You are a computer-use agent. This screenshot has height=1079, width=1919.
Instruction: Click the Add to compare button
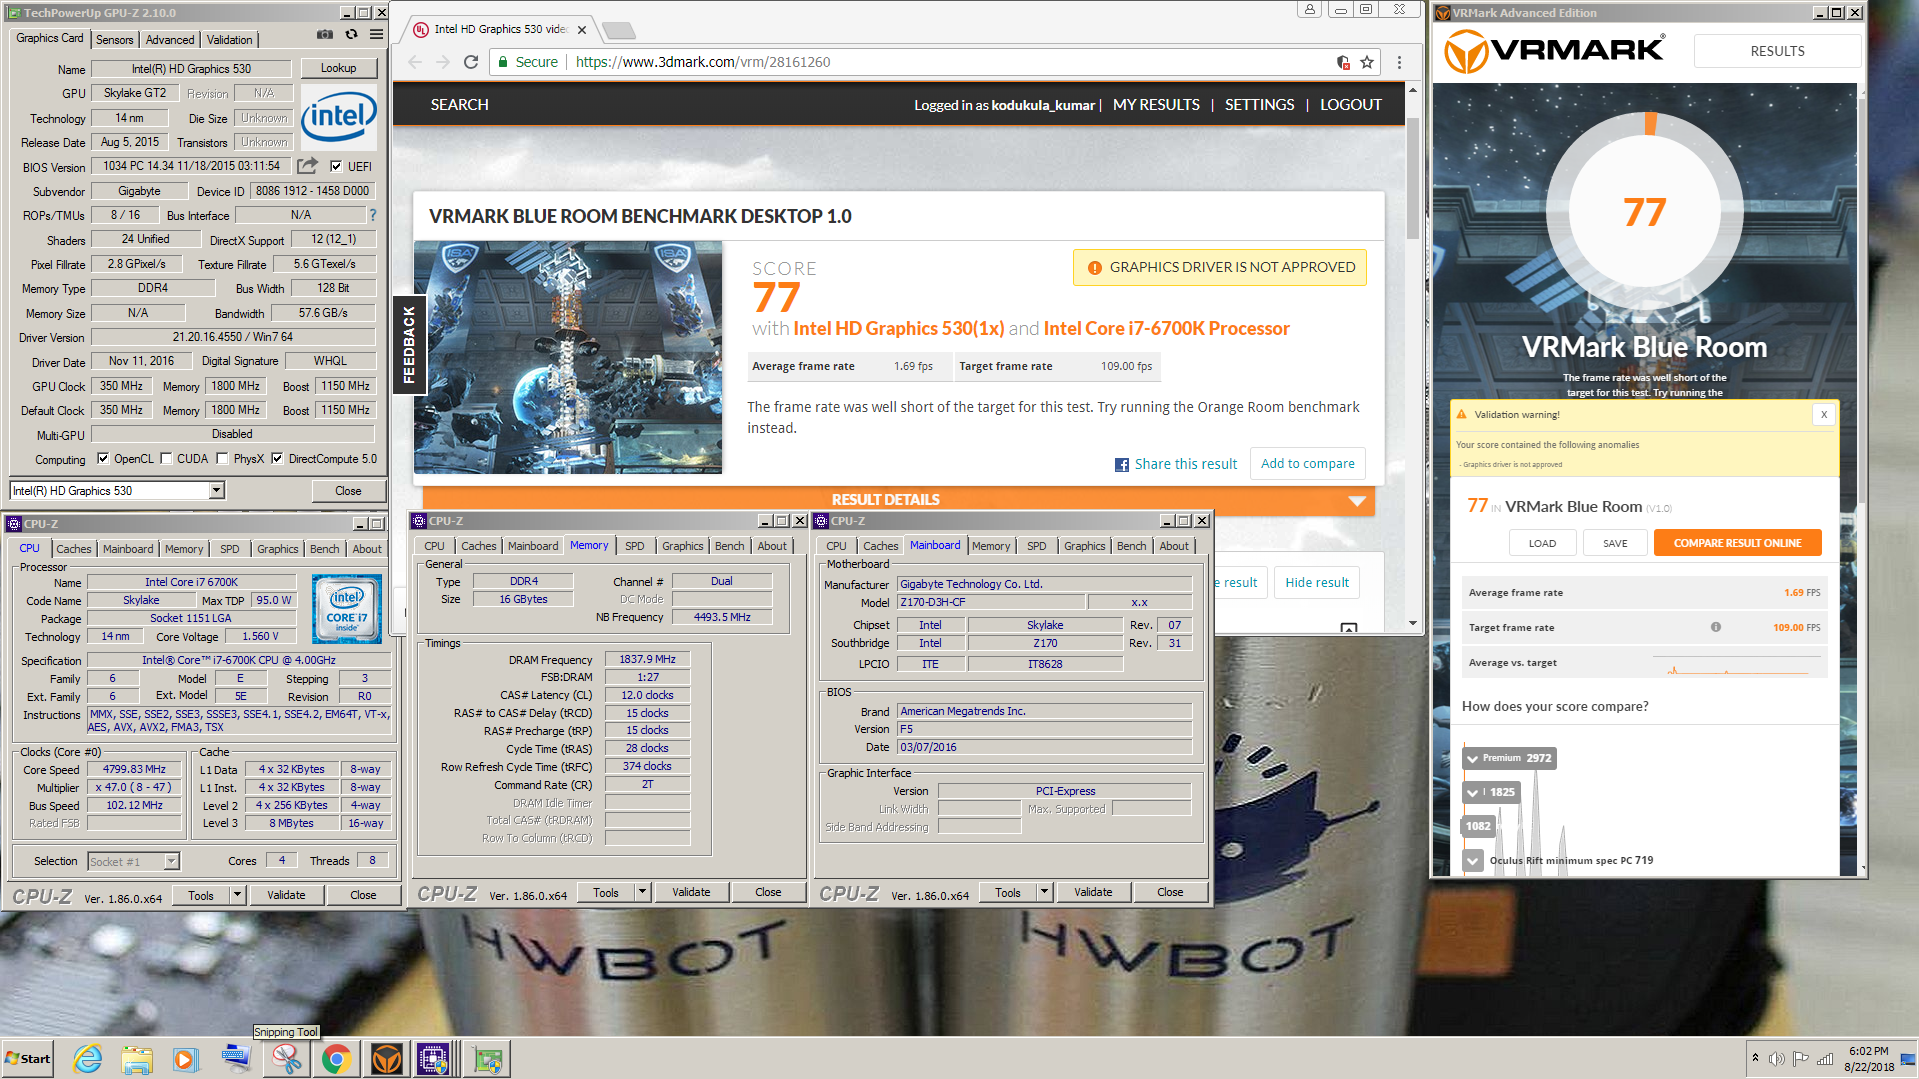pos(1307,464)
